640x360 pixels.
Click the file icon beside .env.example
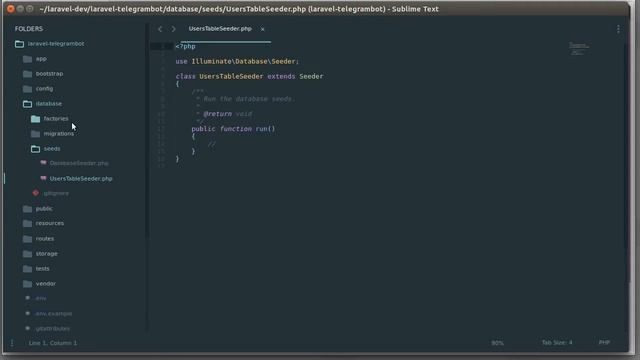click(x=27, y=313)
